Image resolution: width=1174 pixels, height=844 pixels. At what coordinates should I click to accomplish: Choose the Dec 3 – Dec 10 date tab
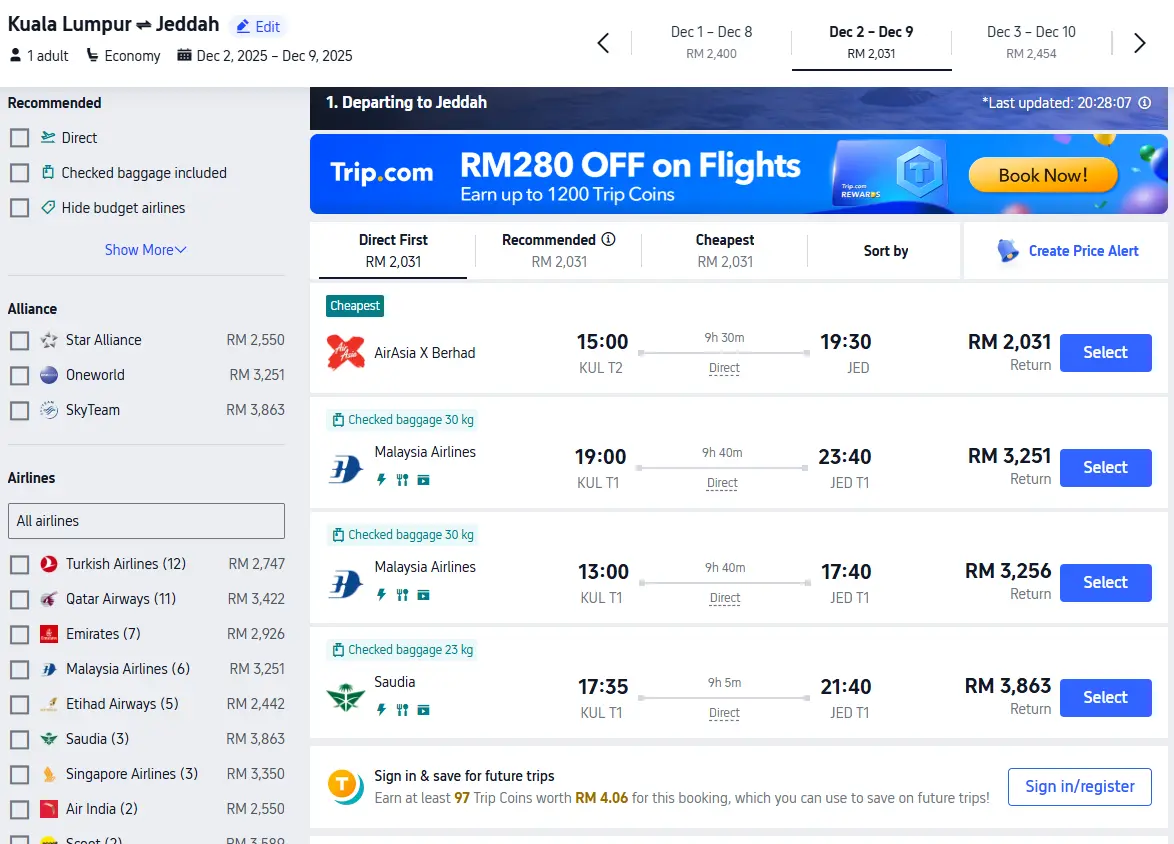(x=1031, y=42)
